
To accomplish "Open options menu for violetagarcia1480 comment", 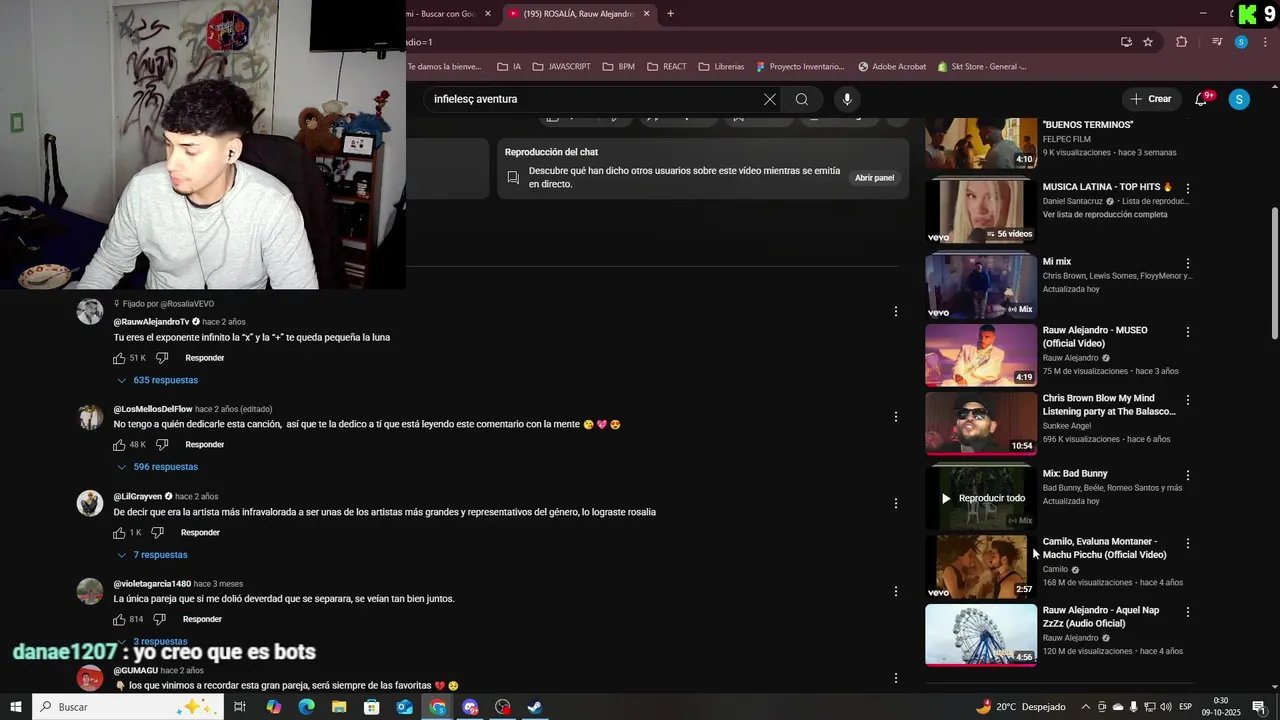I will (x=896, y=591).
